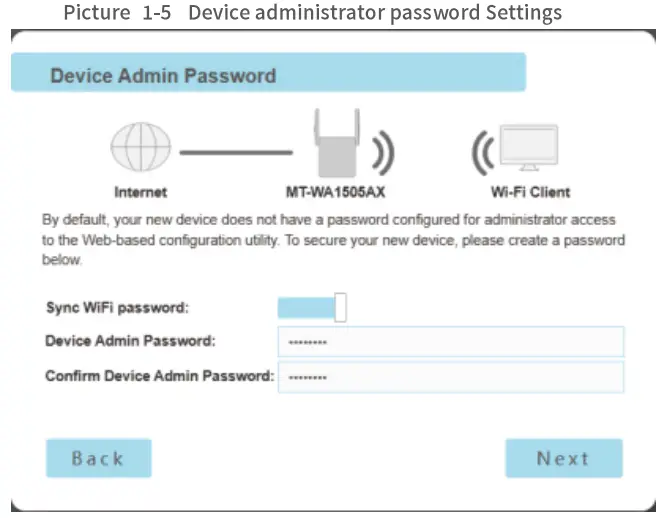Click the "Wi-Fi Client" label text
The height and width of the screenshot is (518, 663).
(530, 191)
